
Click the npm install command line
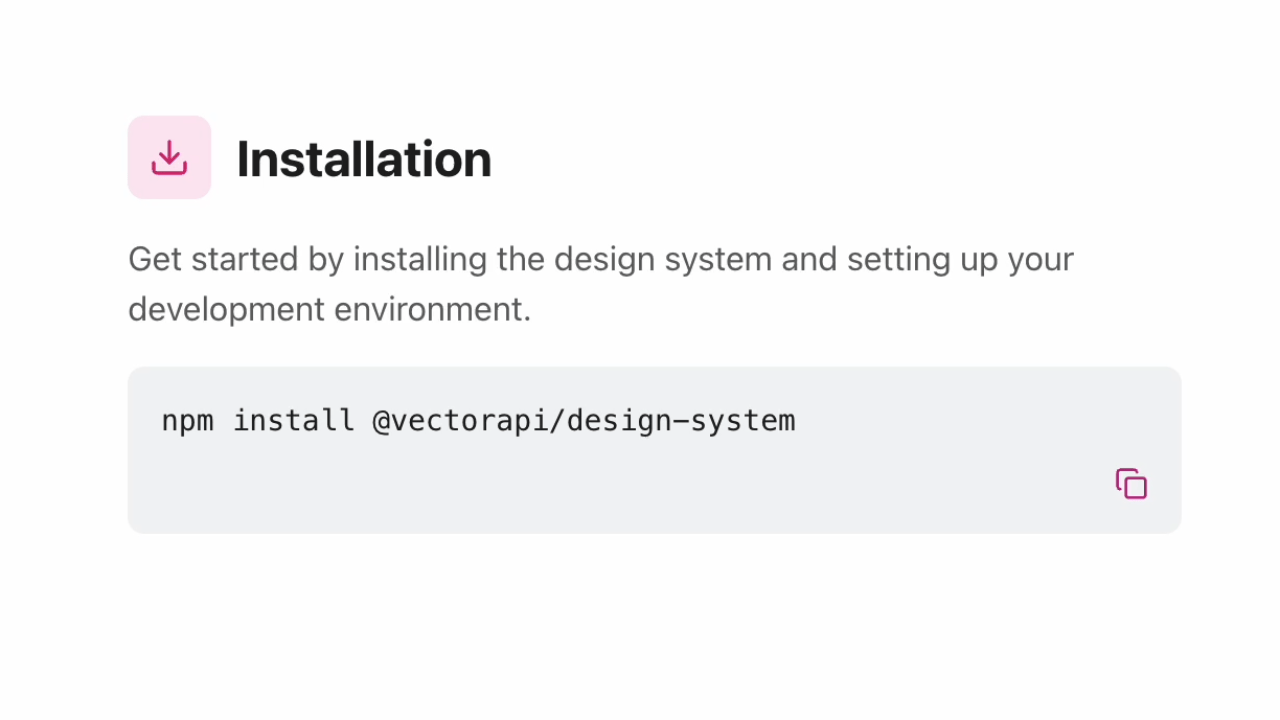(478, 420)
